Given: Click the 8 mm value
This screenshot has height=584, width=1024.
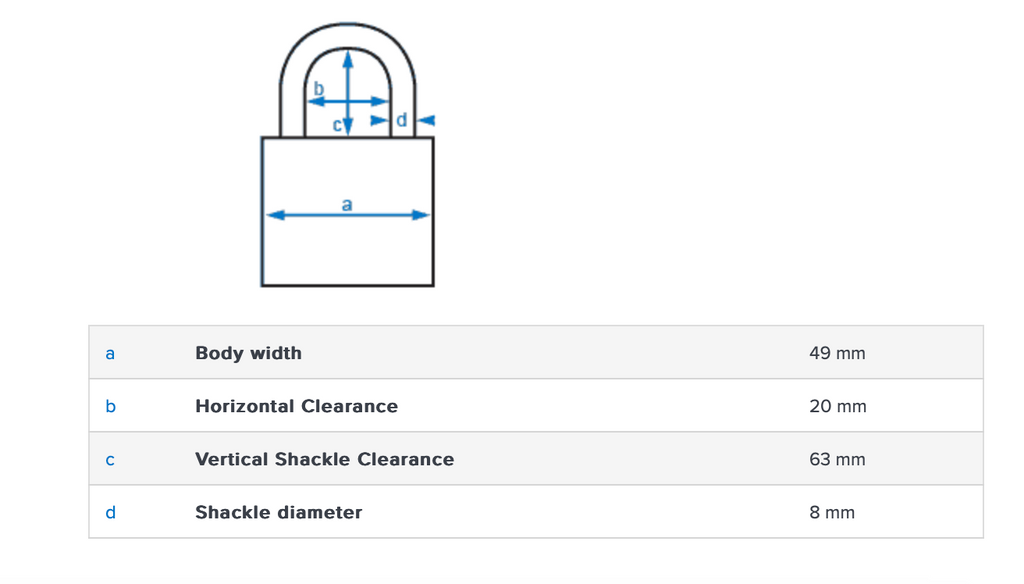Looking at the screenshot, I should pos(832,513).
